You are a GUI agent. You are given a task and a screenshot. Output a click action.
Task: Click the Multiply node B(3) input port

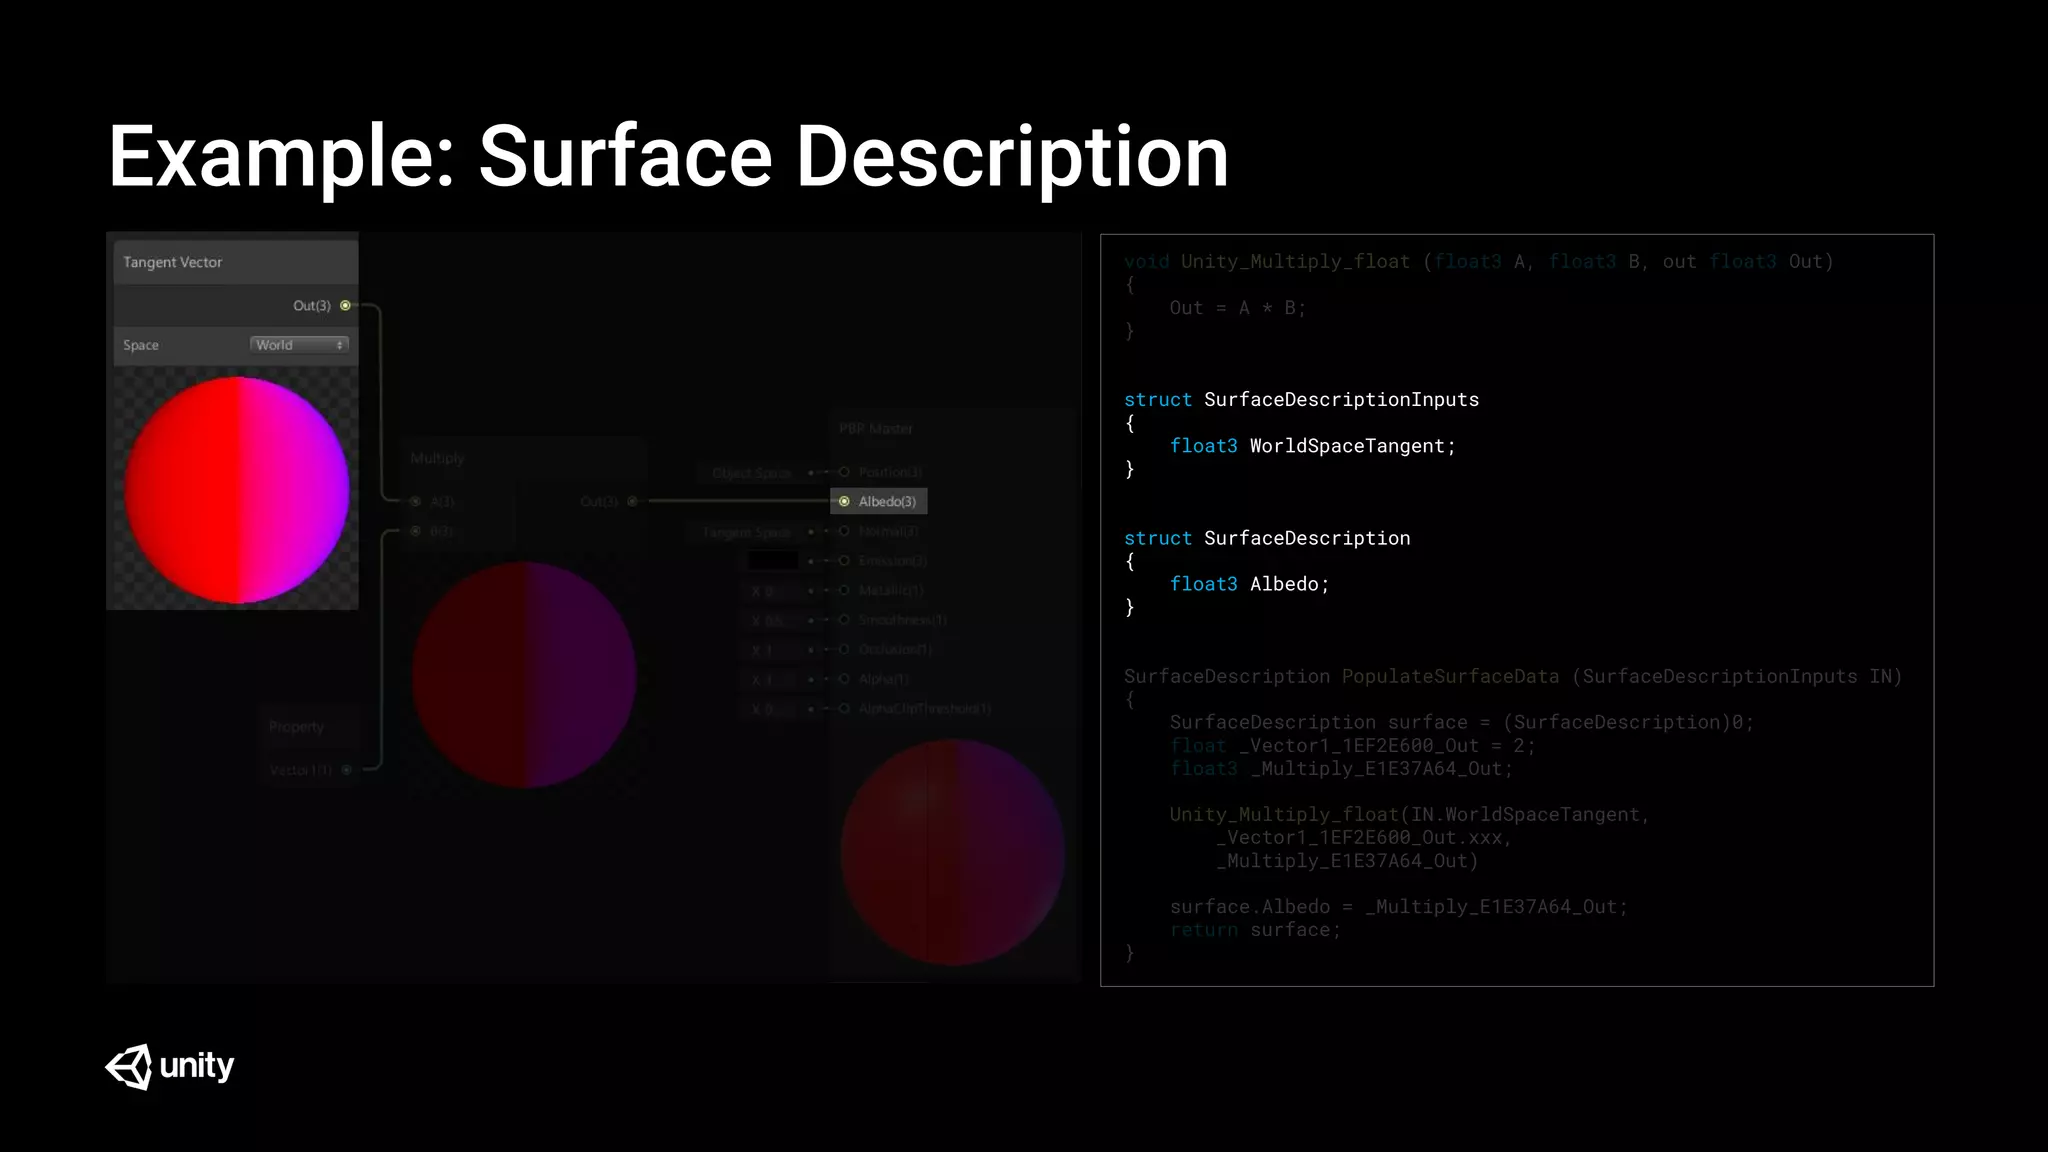click(415, 531)
